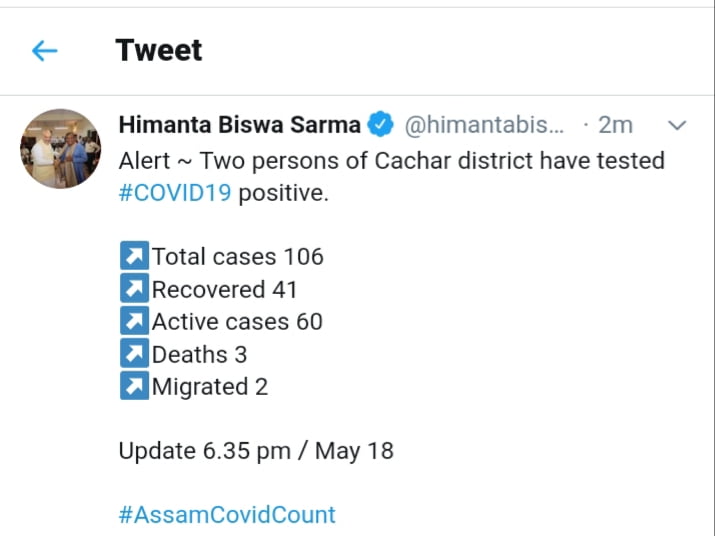Click the @himantabis handle

click(x=484, y=125)
